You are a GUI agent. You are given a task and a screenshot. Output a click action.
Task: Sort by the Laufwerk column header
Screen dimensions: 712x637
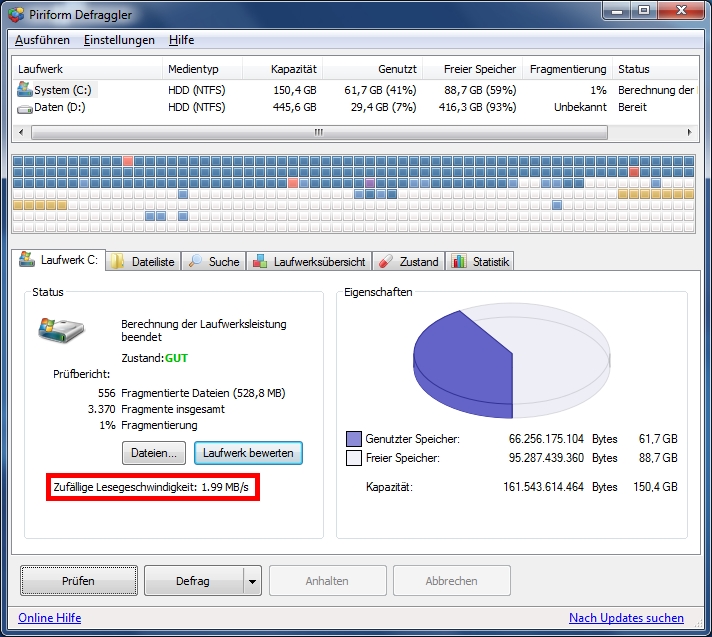(87, 69)
